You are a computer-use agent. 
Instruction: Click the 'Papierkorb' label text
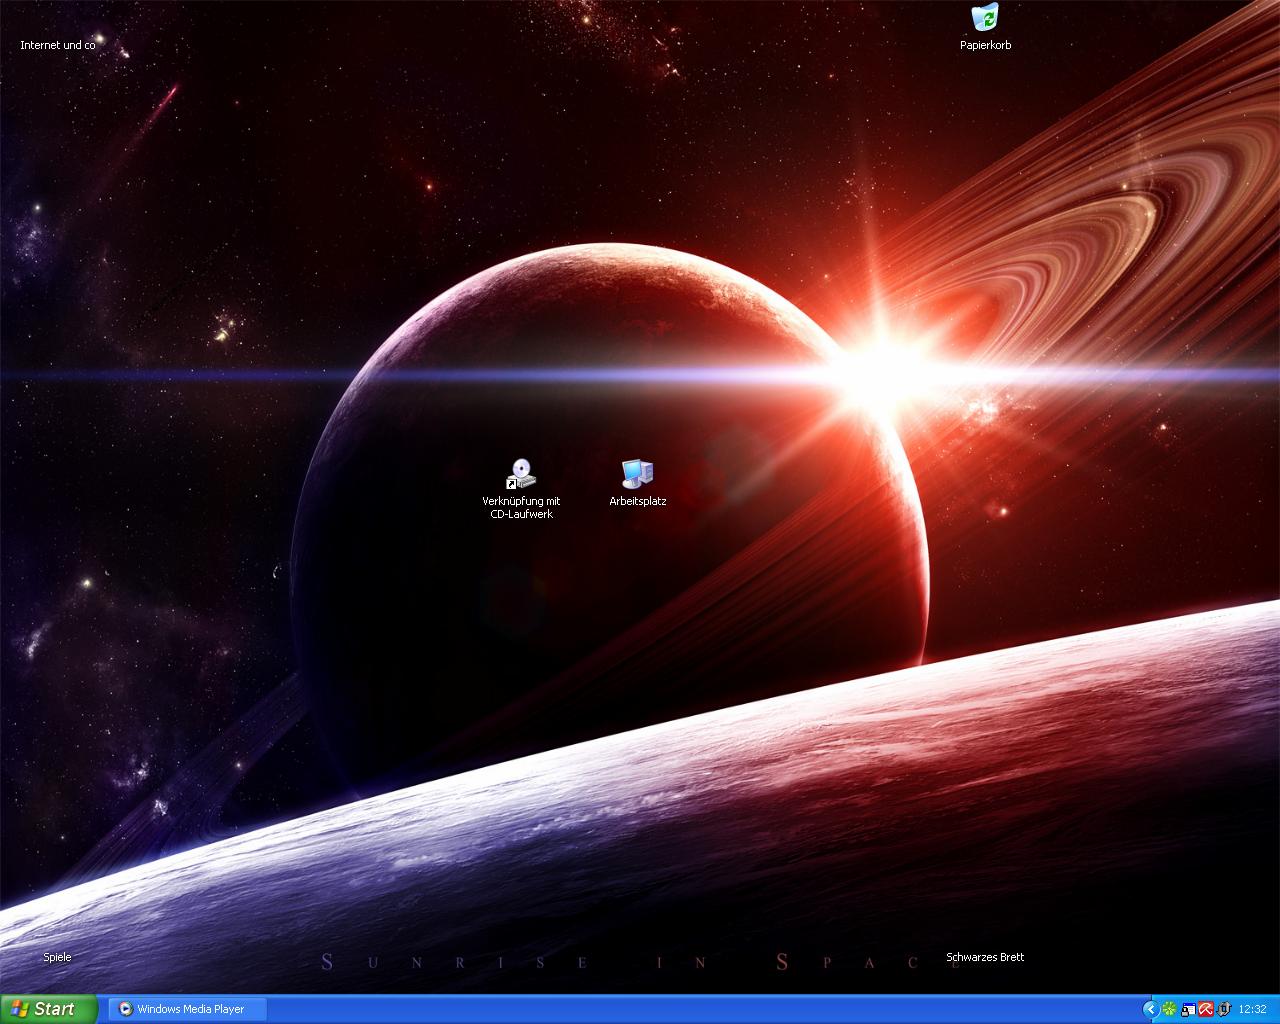(x=986, y=45)
